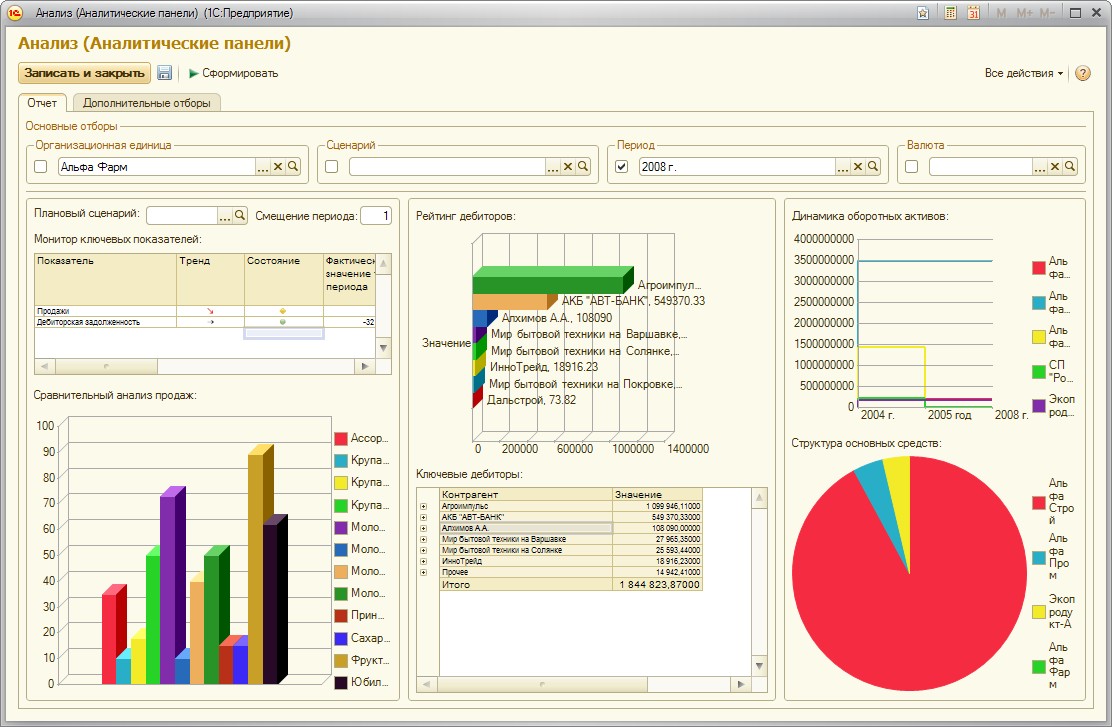The height and width of the screenshot is (727, 1112).
Task: Click the purple Экопрод... line chart legend
Action: [1039, 406]
